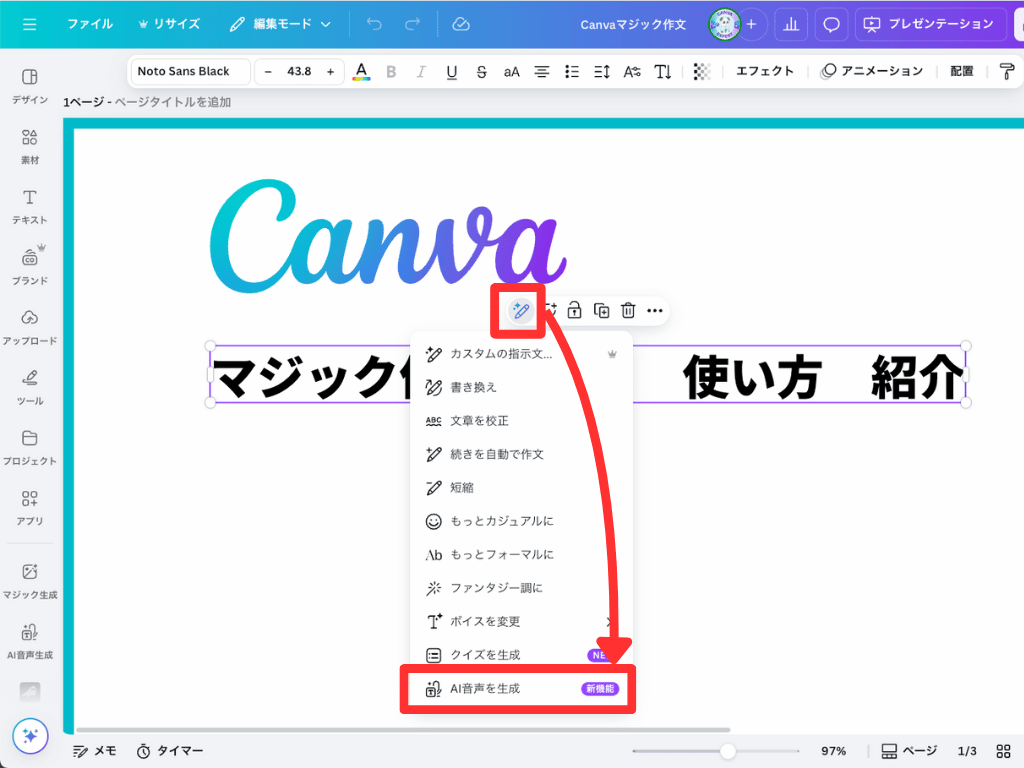Undo the last action
The height and width of the screenshot is (768, 1024).
tap(374, 24)
